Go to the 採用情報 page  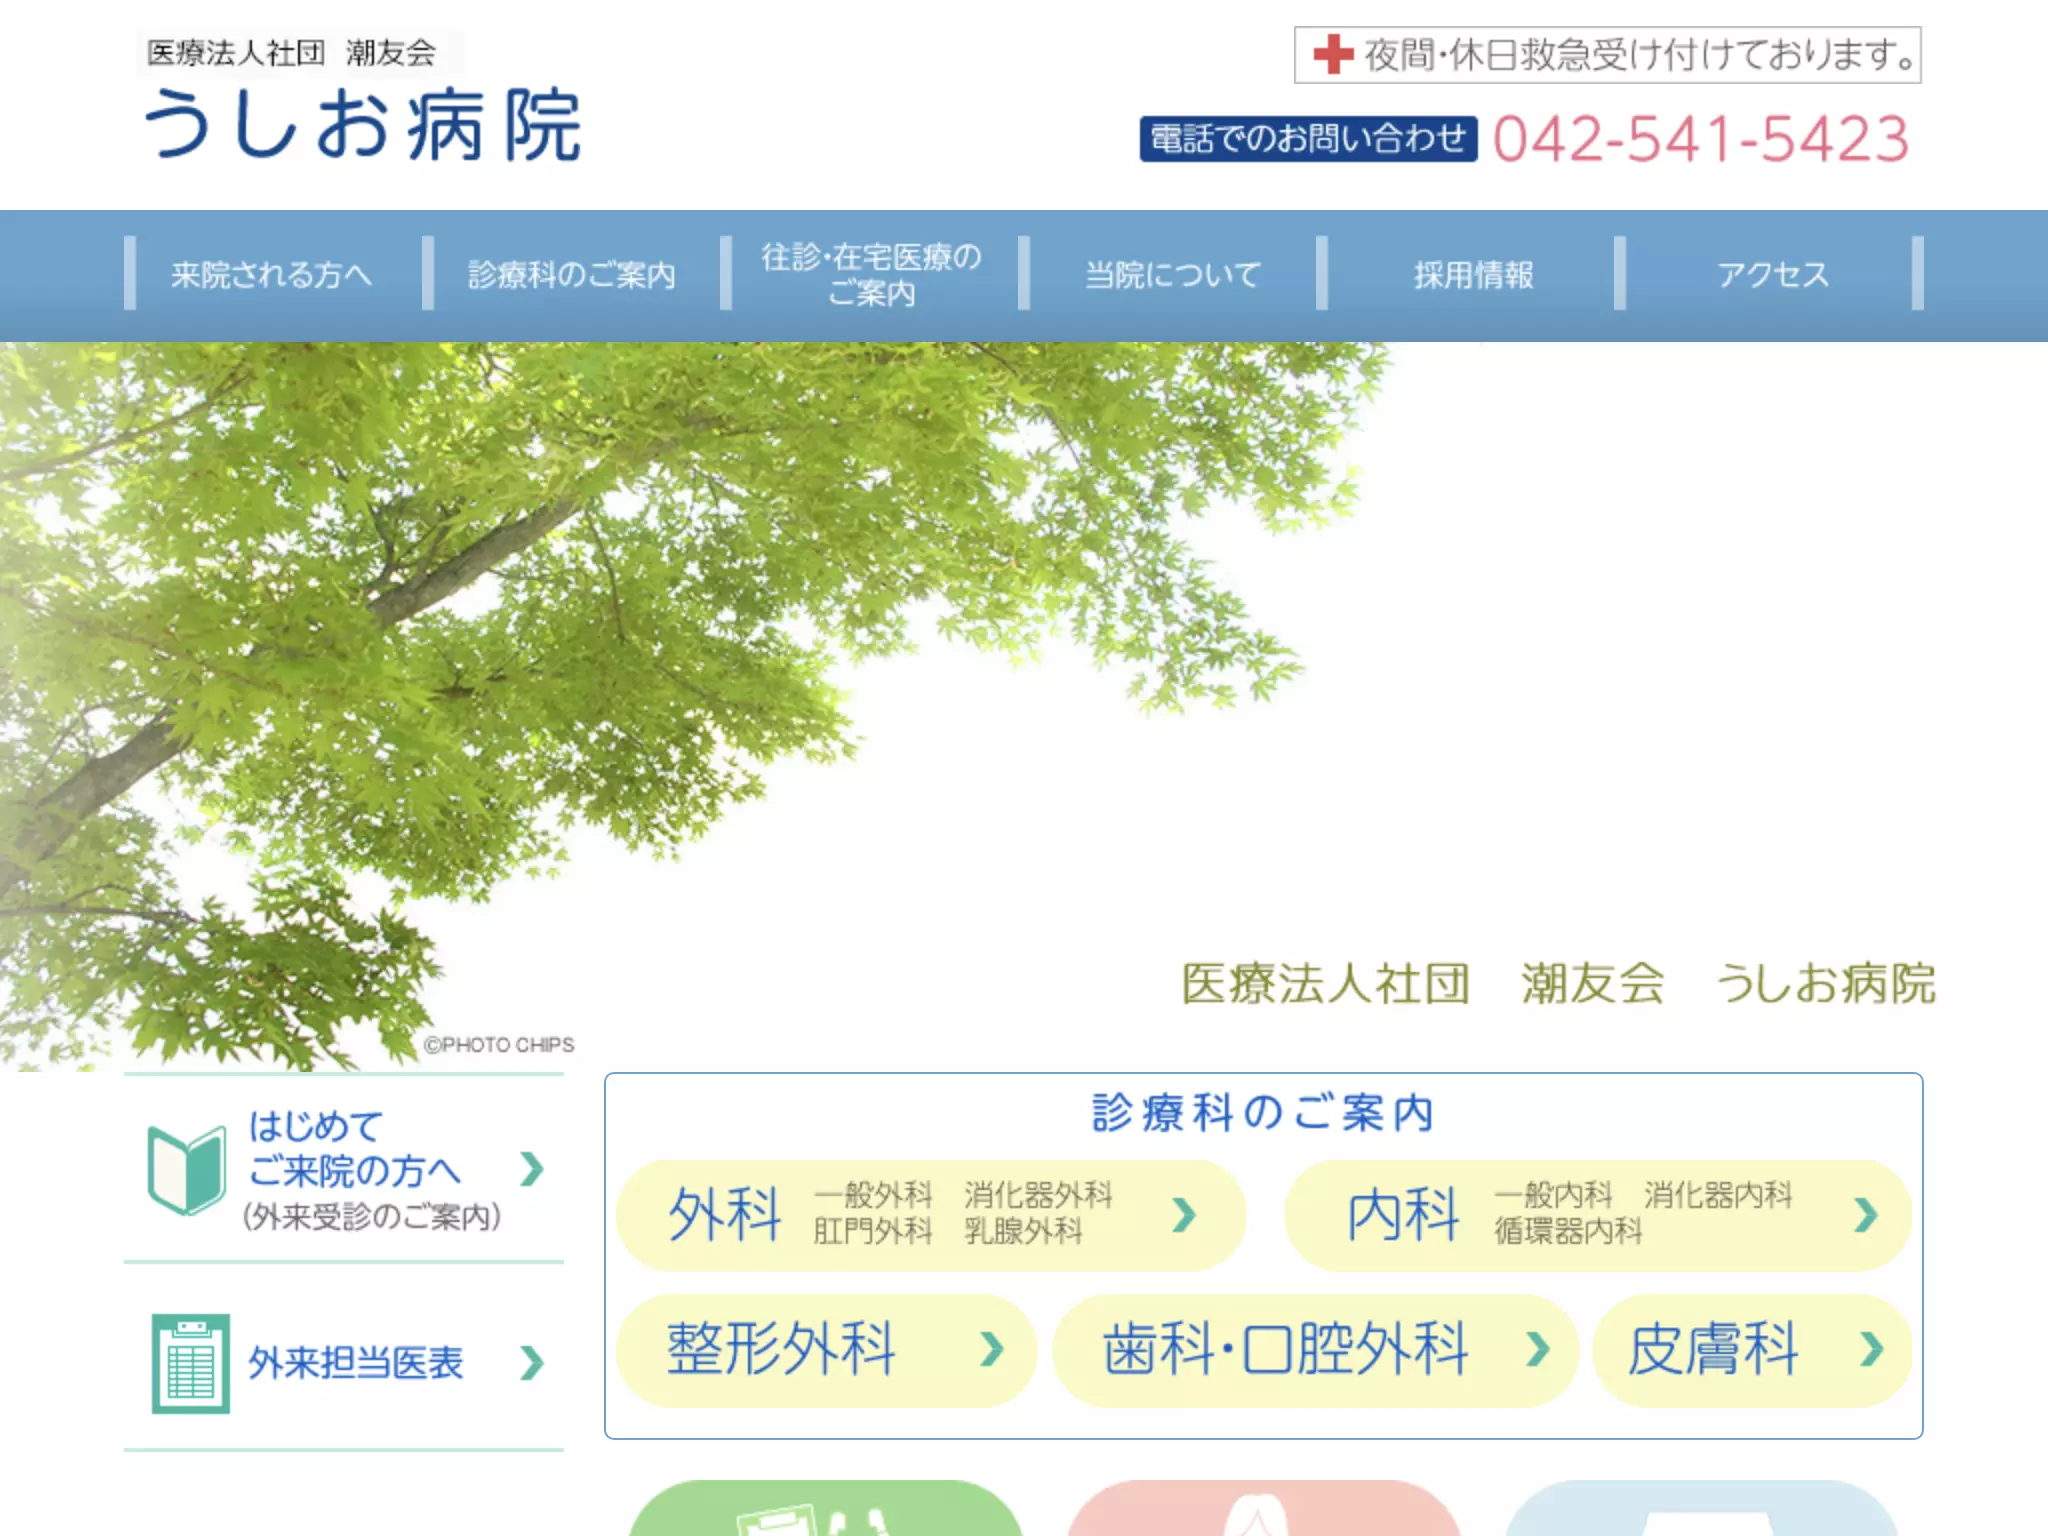pyautogui.click(x=1472, y=274)
